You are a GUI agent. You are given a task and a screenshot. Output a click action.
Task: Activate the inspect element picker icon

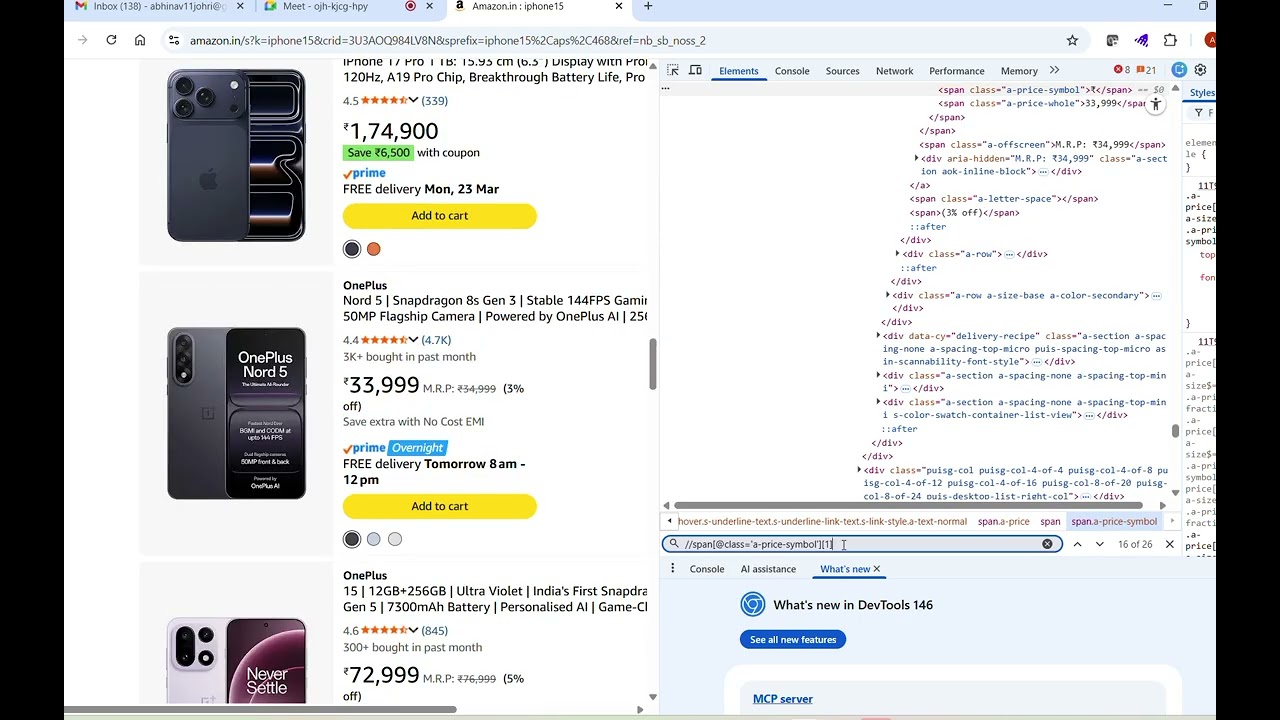click(x=673, y=70)
